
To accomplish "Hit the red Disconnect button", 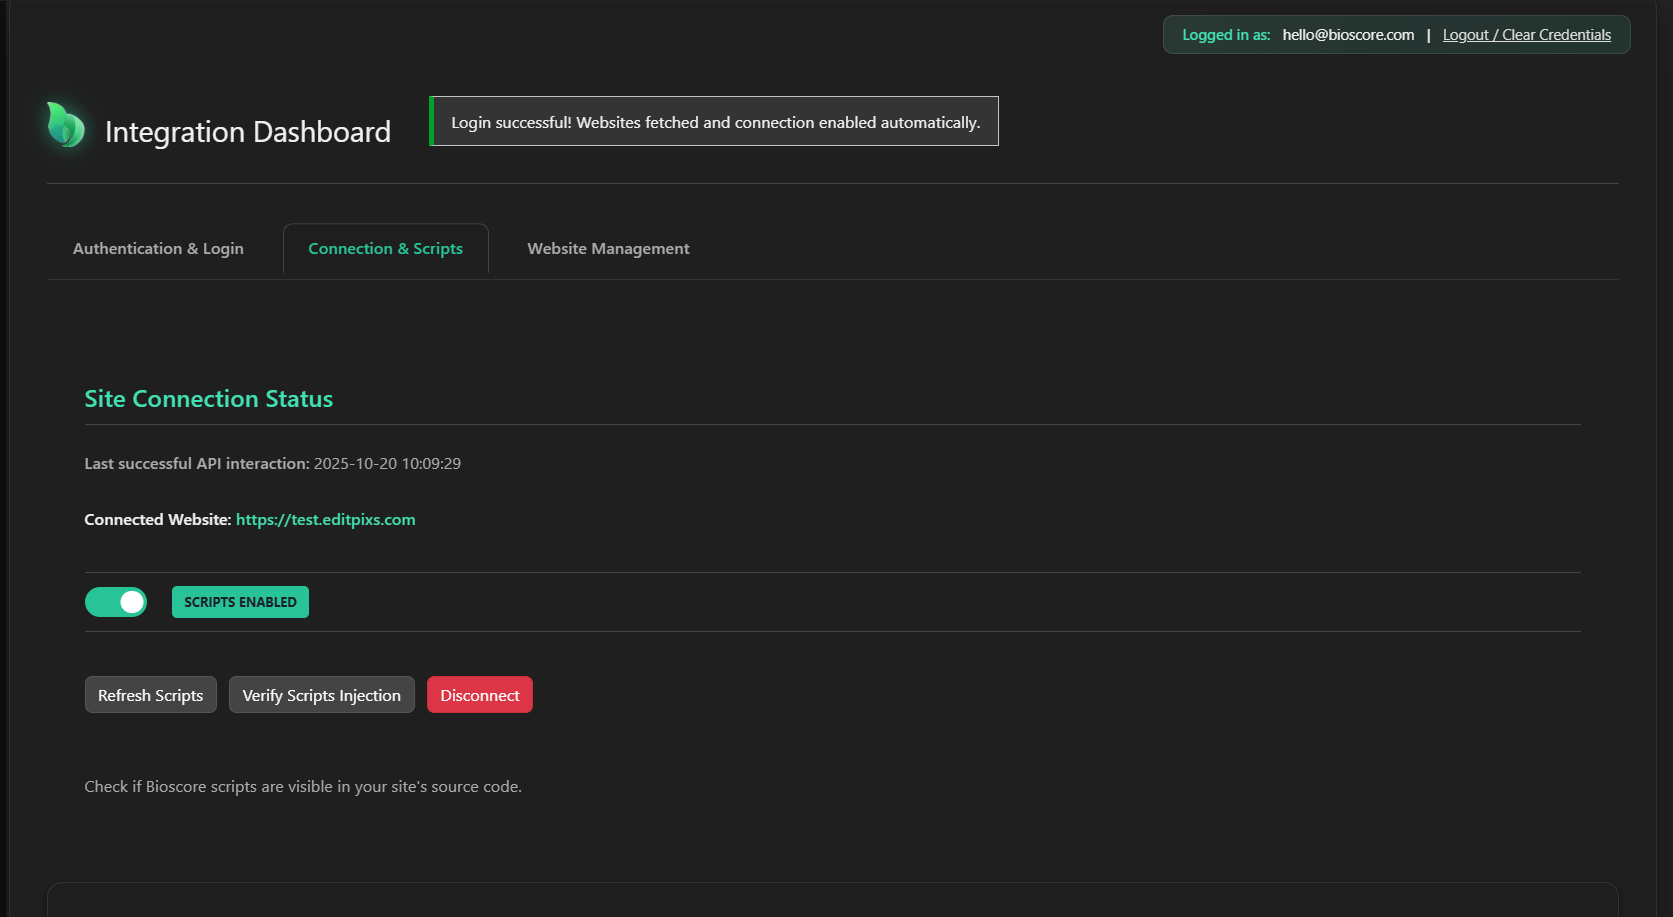I will click(x=479, y=695).
